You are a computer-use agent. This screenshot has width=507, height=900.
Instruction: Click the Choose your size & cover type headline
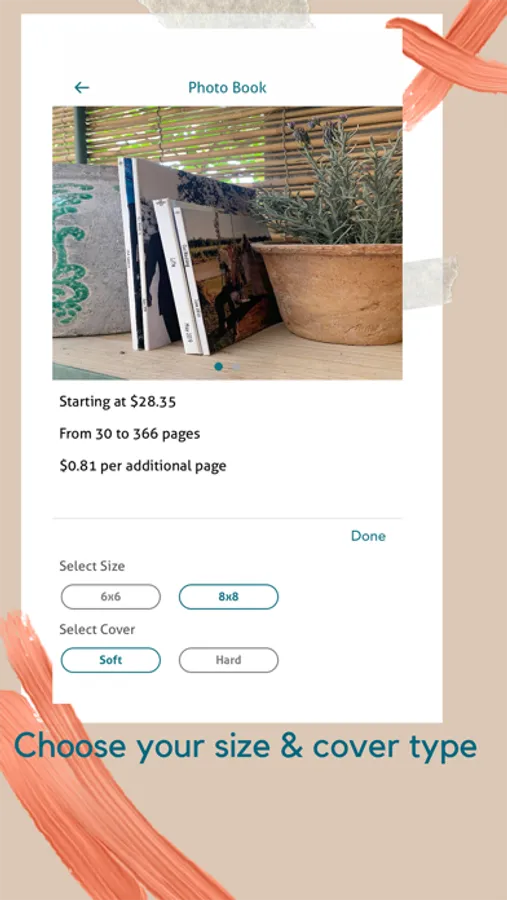(245, 747)
